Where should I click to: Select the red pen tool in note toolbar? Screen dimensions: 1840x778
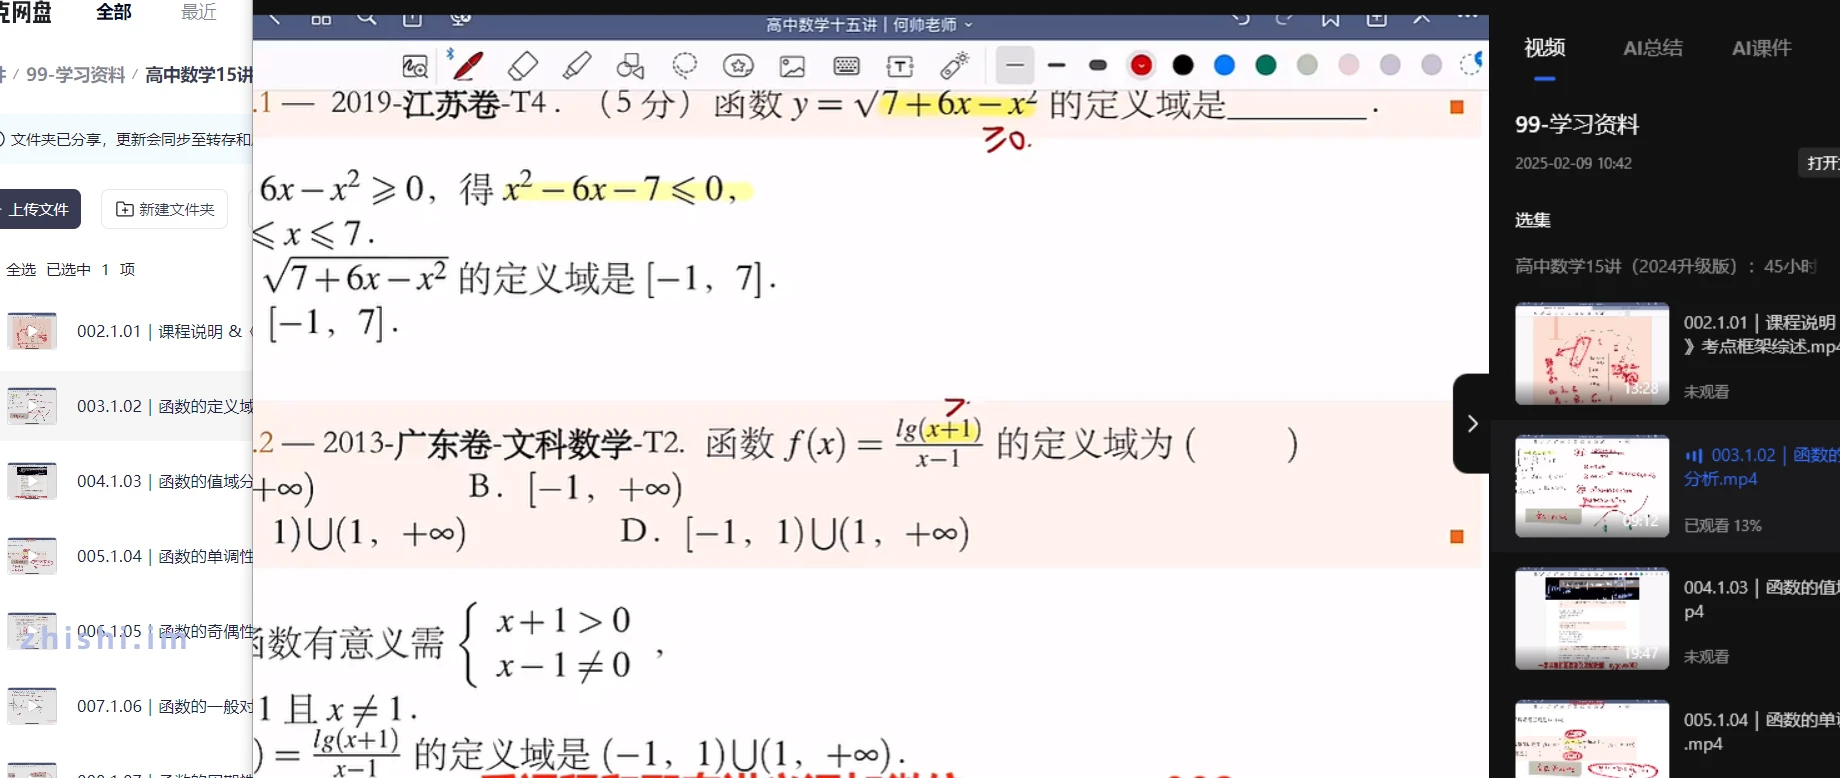pyautogui.click(x=467, y=66)
